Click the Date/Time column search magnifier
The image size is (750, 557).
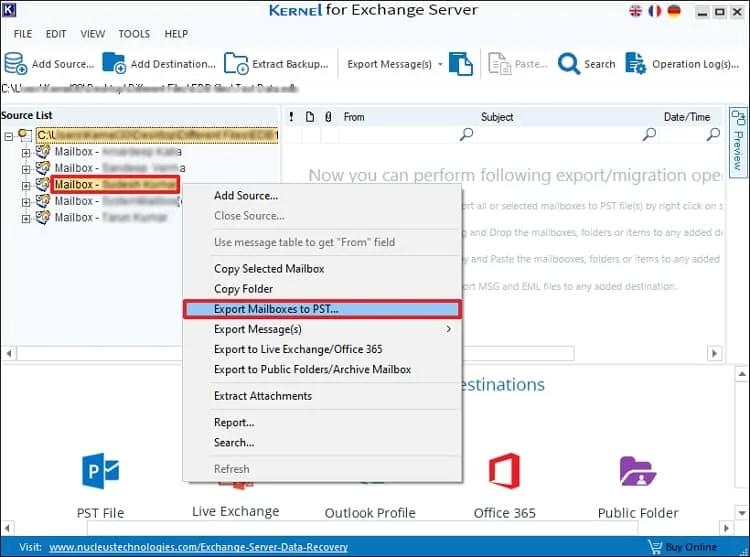click(713, 134)
